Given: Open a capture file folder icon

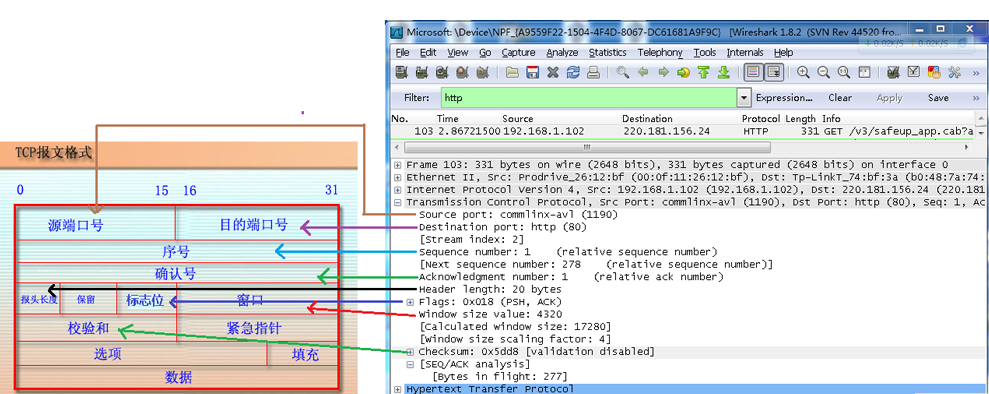Looking at the screenshot, I should click(512, 72).
